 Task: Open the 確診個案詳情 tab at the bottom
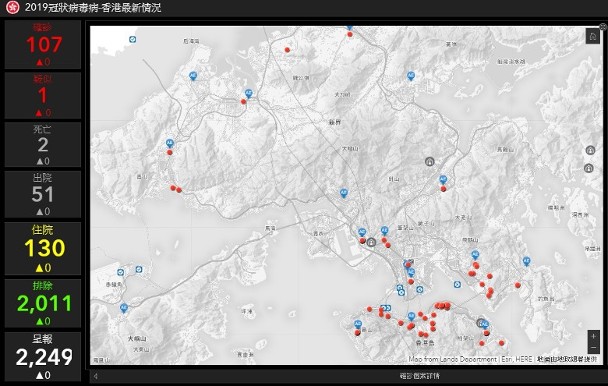coord(420,376)
